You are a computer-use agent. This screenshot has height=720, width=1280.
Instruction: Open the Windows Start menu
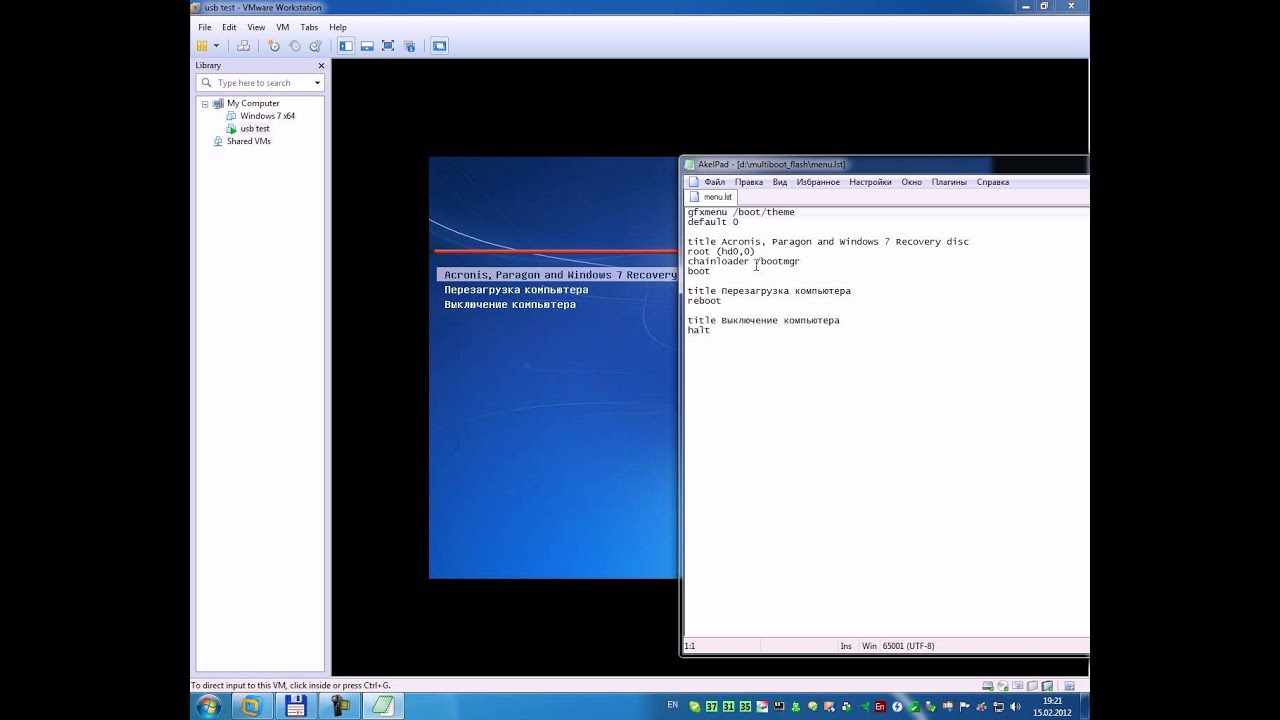point(209,706)
